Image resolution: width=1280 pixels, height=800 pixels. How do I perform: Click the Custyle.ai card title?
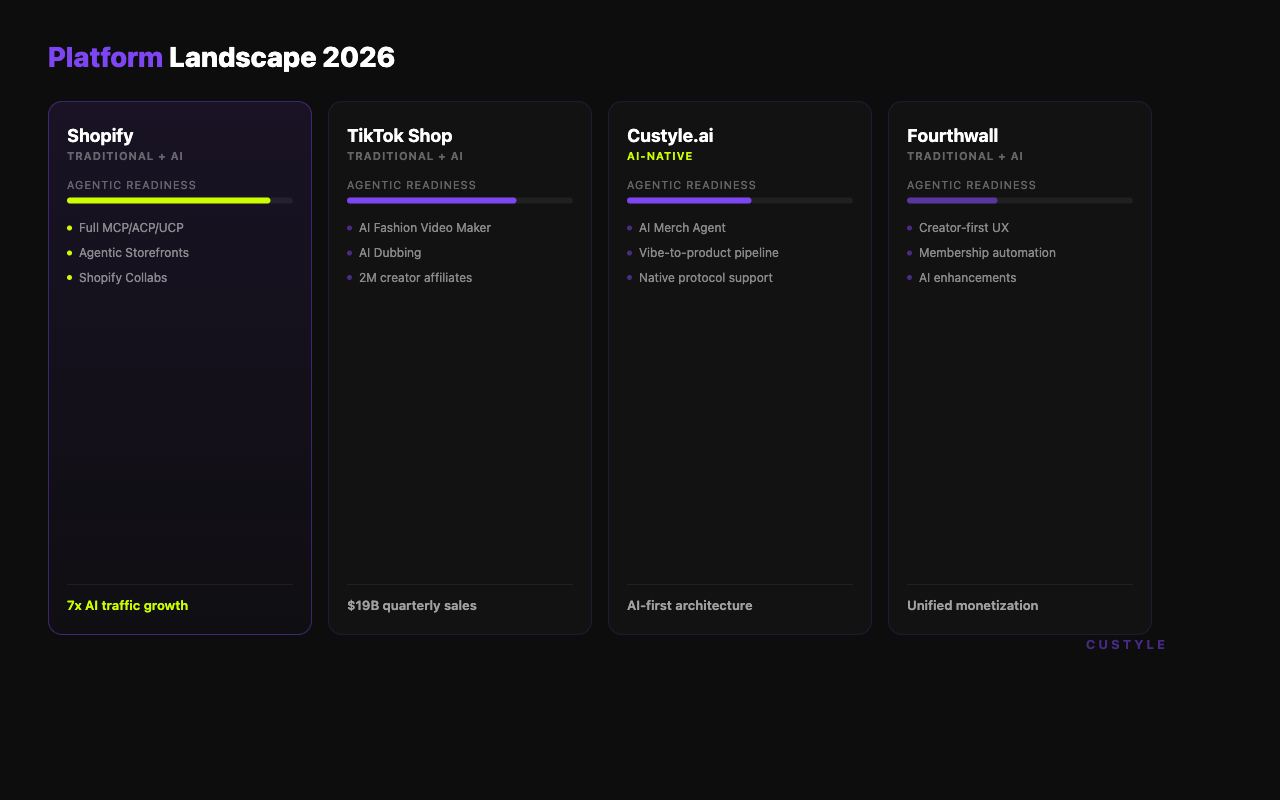click(670, 136)
